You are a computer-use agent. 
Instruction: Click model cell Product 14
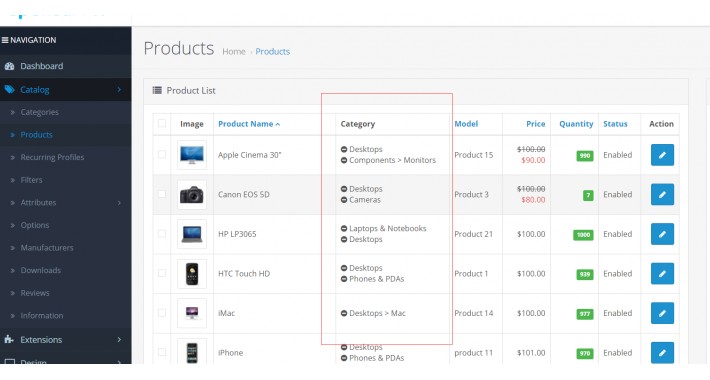pyautogui.click(x=473, y=313)
